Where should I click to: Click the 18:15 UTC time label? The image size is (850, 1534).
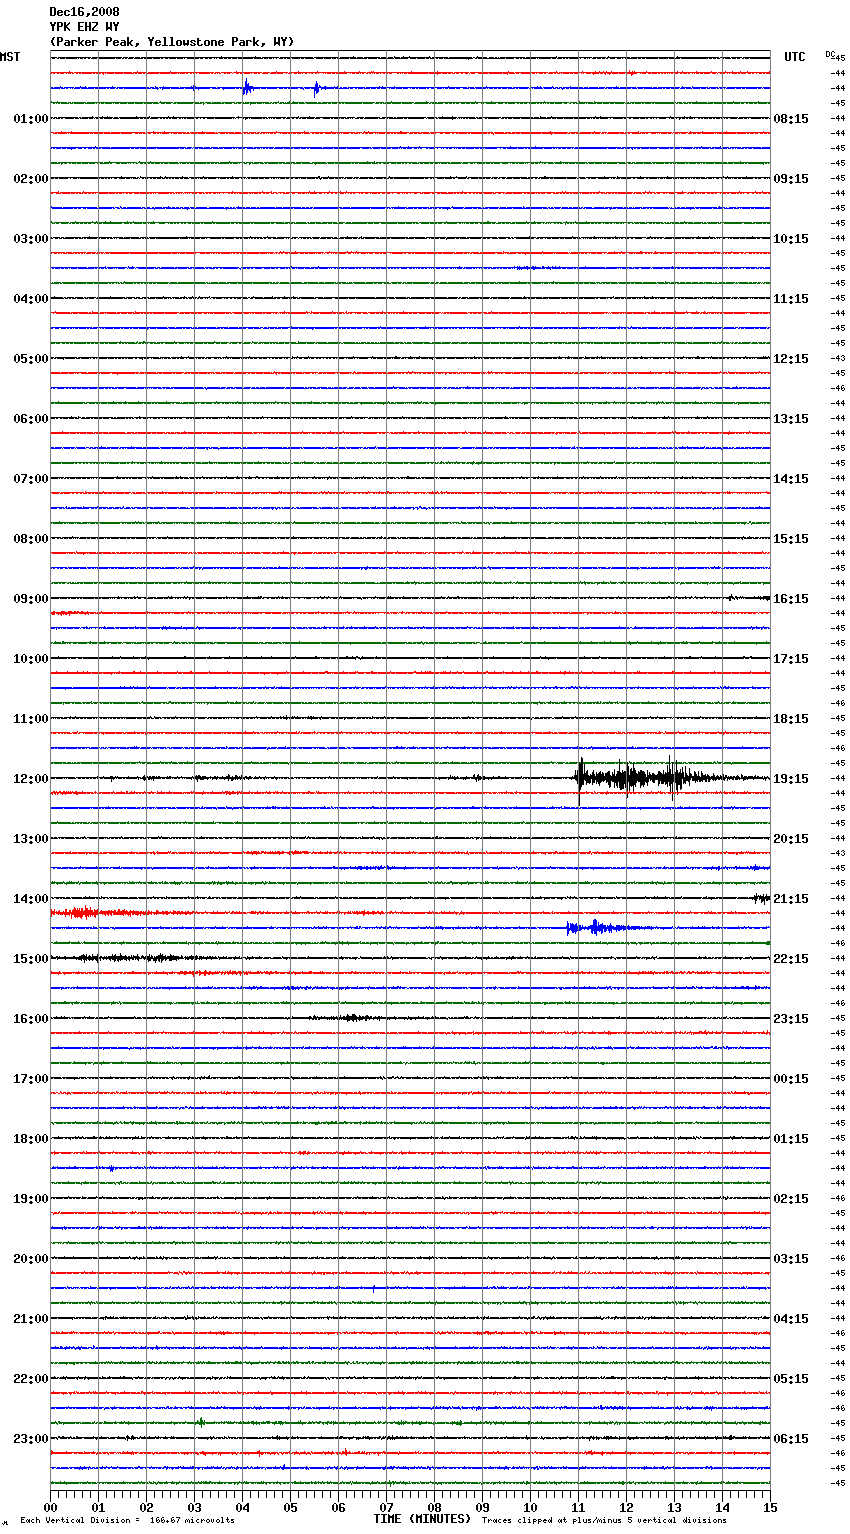(x=791, y=719)
